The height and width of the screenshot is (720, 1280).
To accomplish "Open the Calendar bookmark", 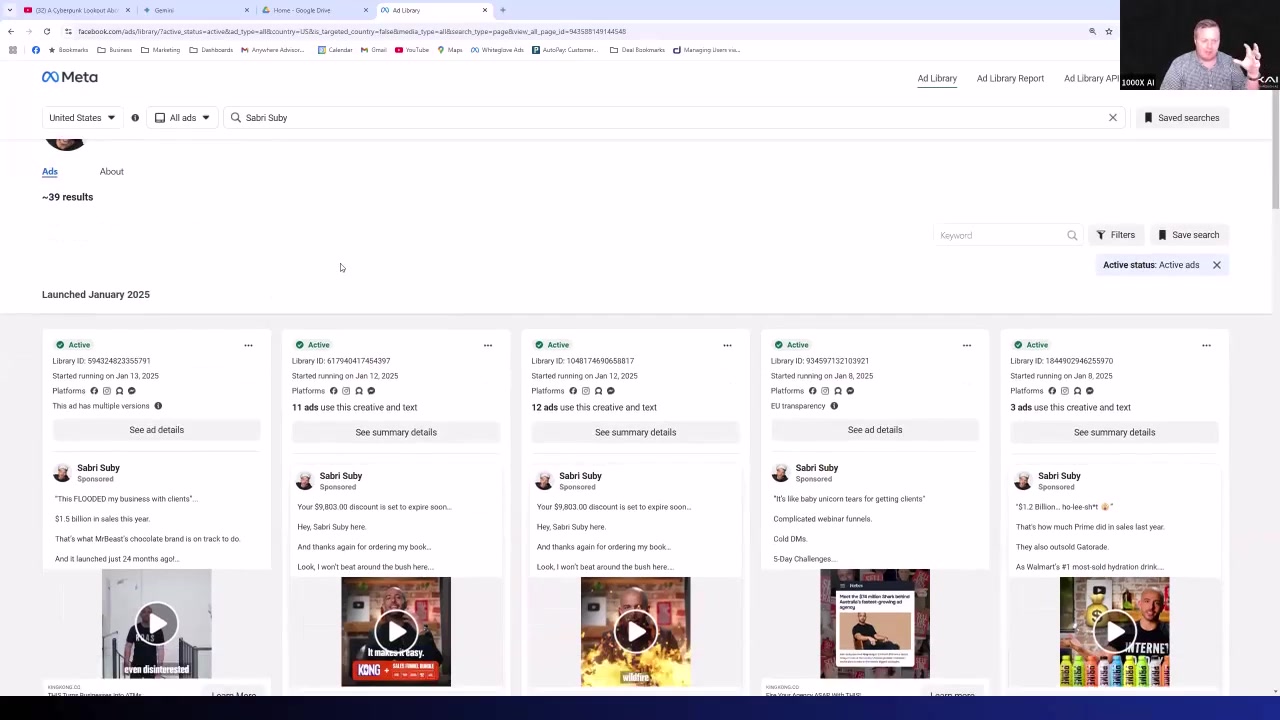I will (x=335, y=50).
